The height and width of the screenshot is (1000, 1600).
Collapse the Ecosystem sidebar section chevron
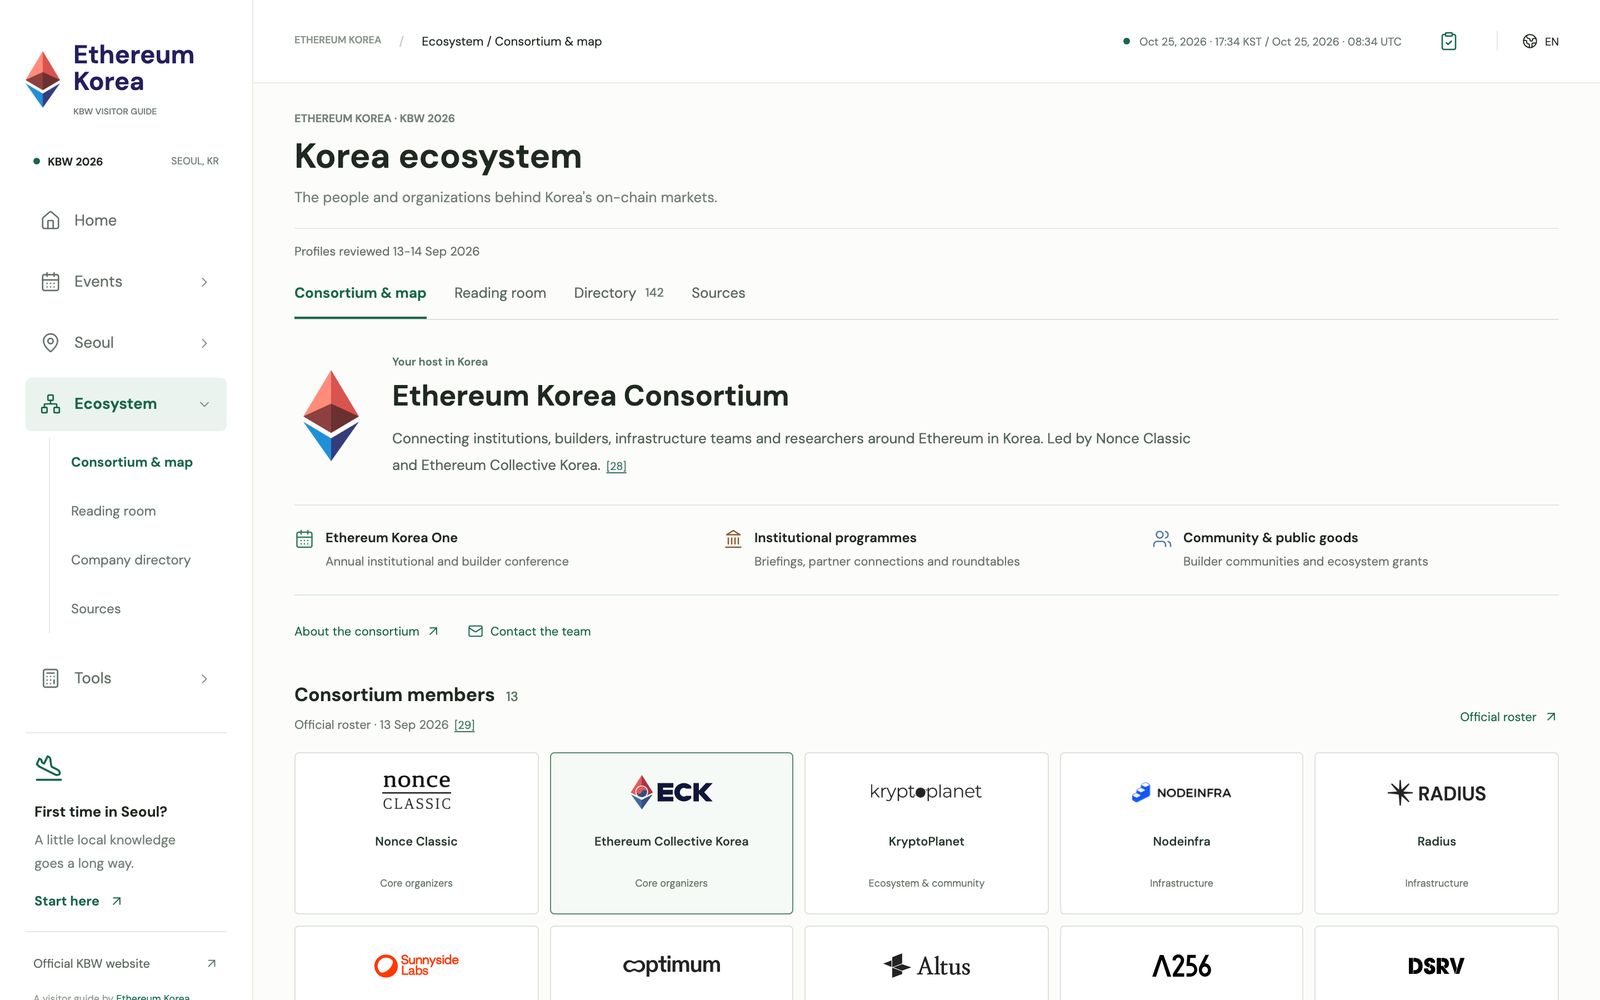tap(204, 404)
